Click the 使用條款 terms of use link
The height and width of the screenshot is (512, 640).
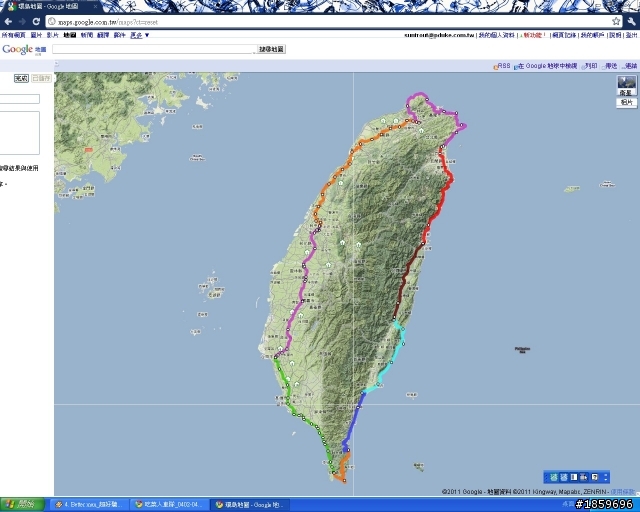624,492
